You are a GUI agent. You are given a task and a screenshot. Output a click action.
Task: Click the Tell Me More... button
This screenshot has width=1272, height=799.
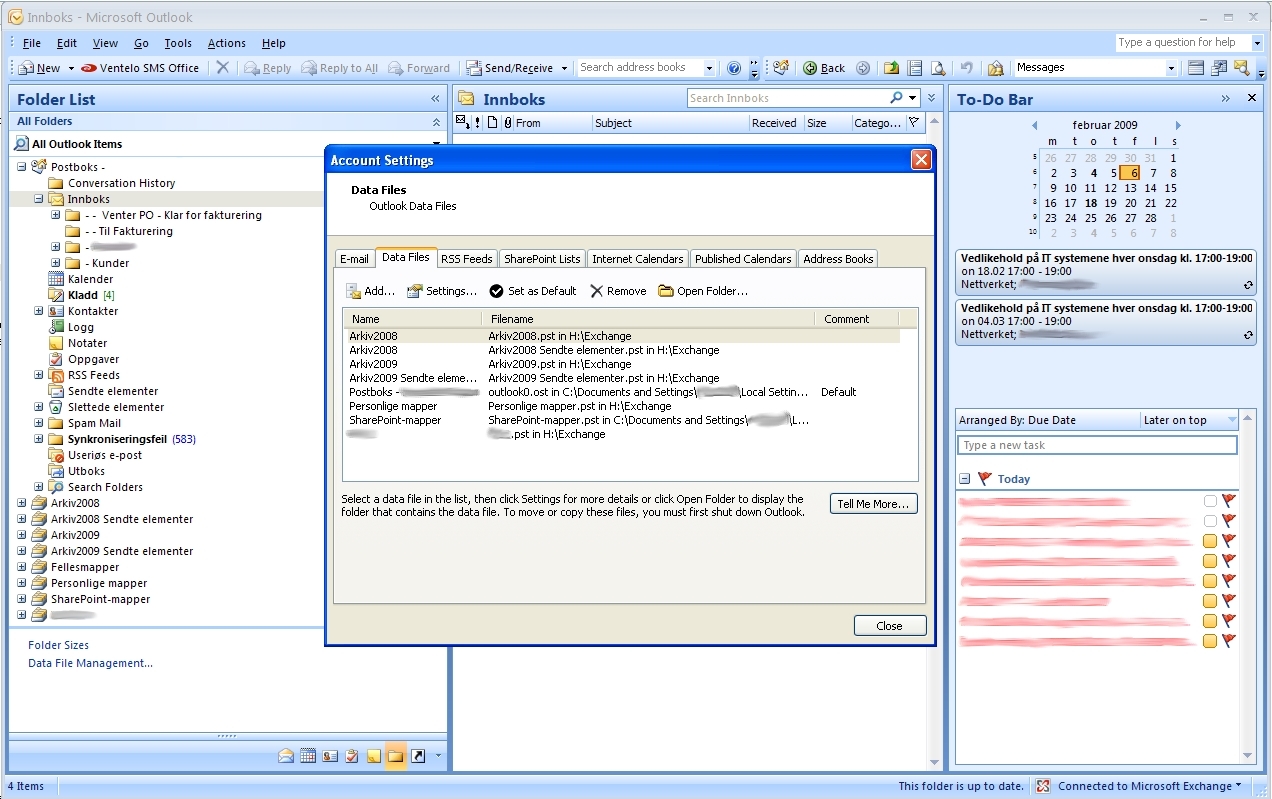point(874,504)
